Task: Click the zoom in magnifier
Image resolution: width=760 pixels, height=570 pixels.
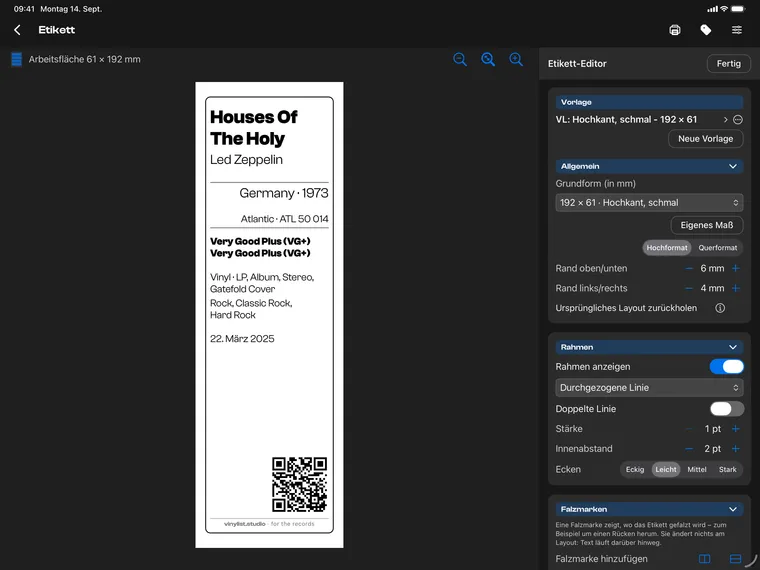Action: [516, 60]
